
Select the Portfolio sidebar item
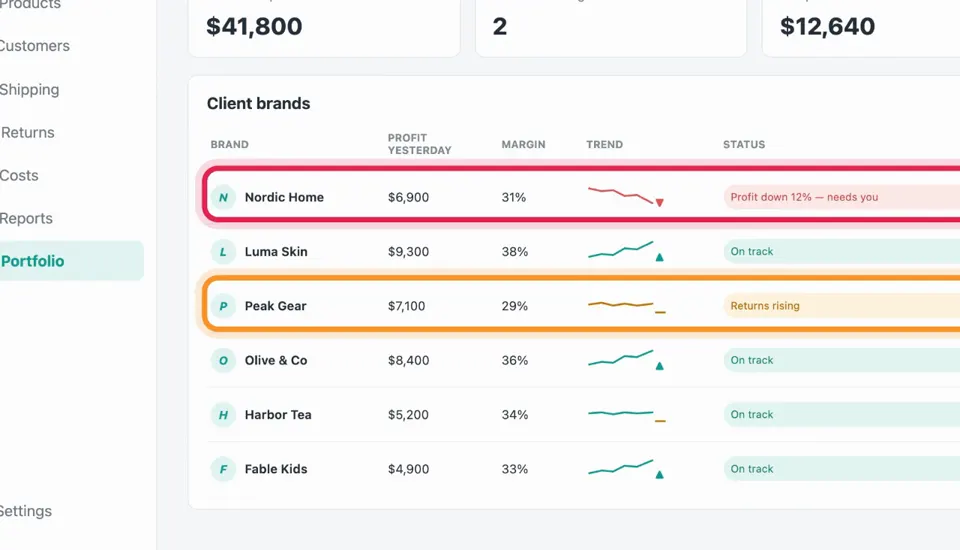point(72,261)
